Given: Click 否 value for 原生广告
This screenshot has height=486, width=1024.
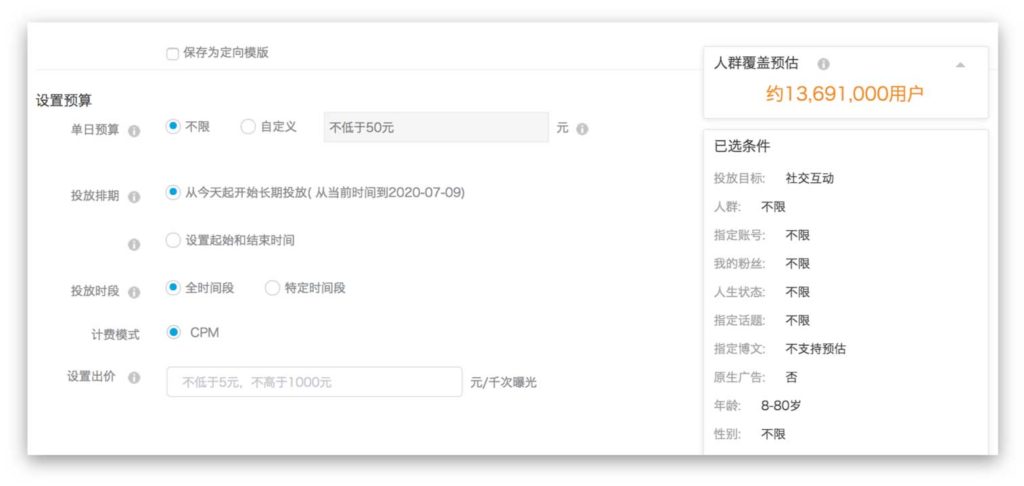Looking at the screenshot, I should pos(791,377).
